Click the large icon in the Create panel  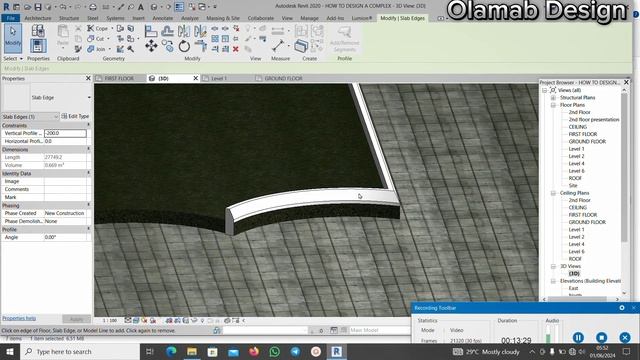(x=301, y=46)
